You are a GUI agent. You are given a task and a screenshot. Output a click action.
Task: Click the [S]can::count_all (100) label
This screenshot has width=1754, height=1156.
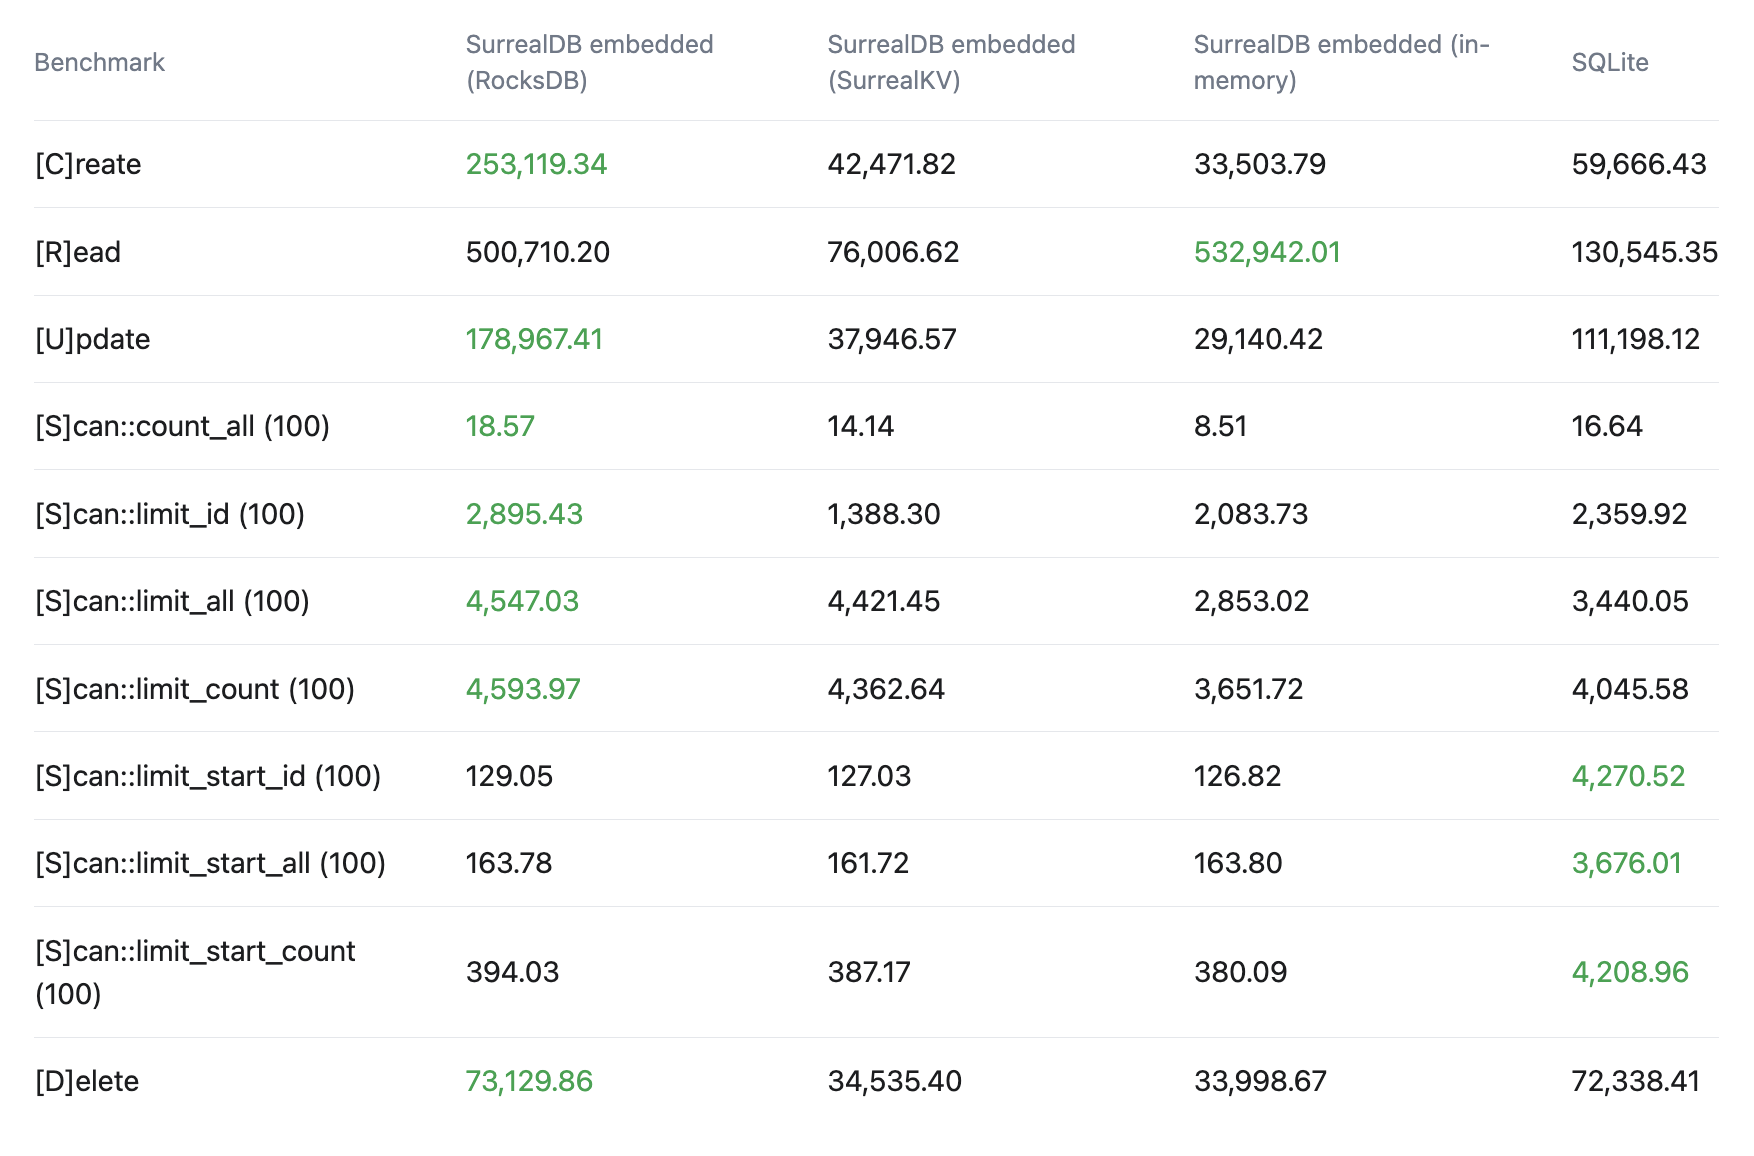[182, 426]
